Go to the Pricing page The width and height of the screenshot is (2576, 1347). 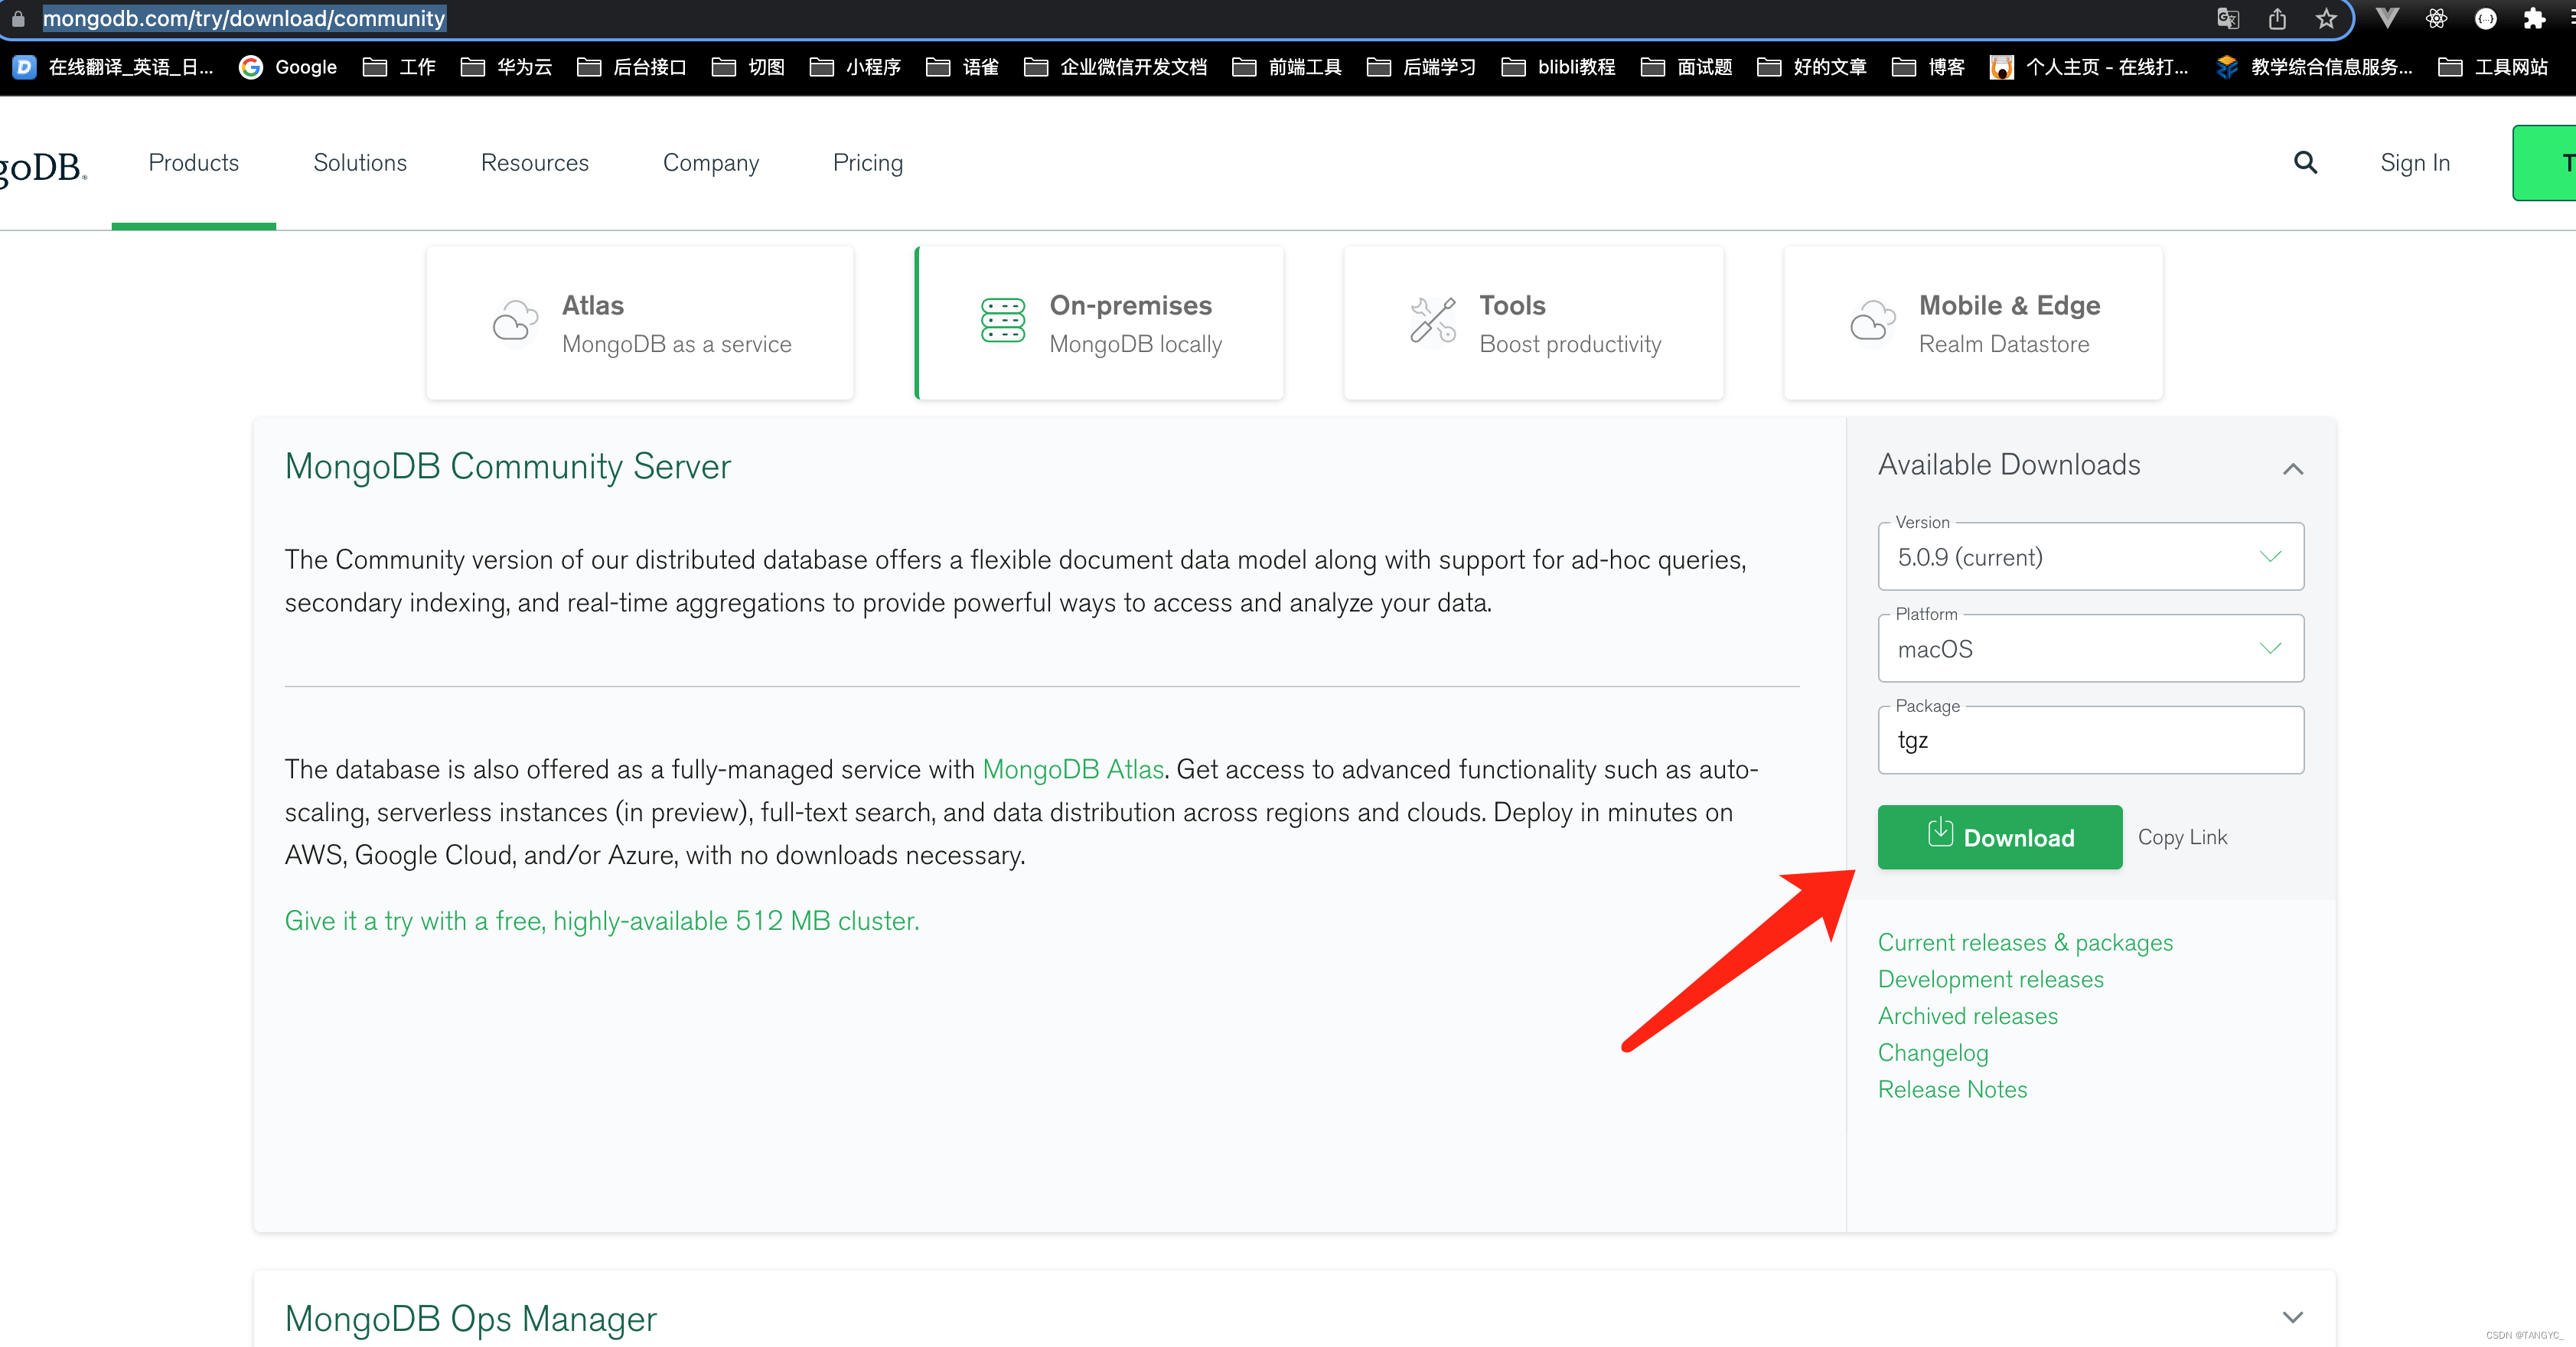[868, 163]
